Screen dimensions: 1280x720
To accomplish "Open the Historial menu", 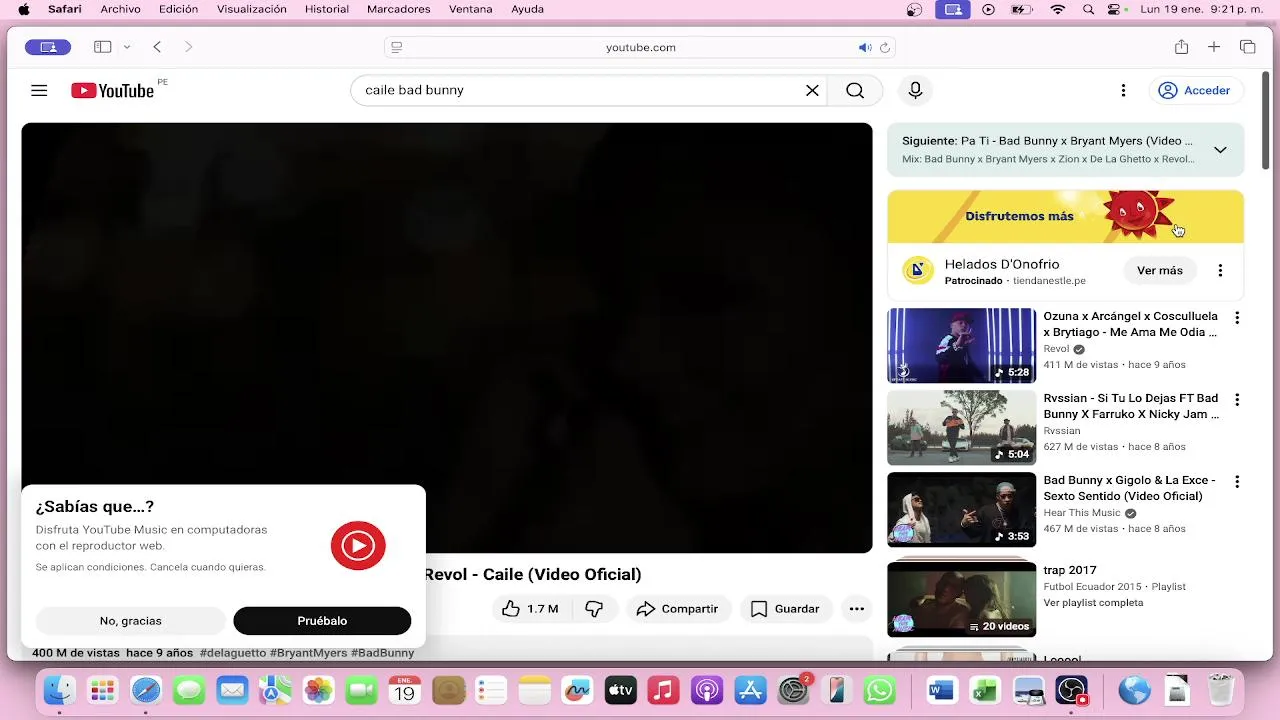I will 327,9.
